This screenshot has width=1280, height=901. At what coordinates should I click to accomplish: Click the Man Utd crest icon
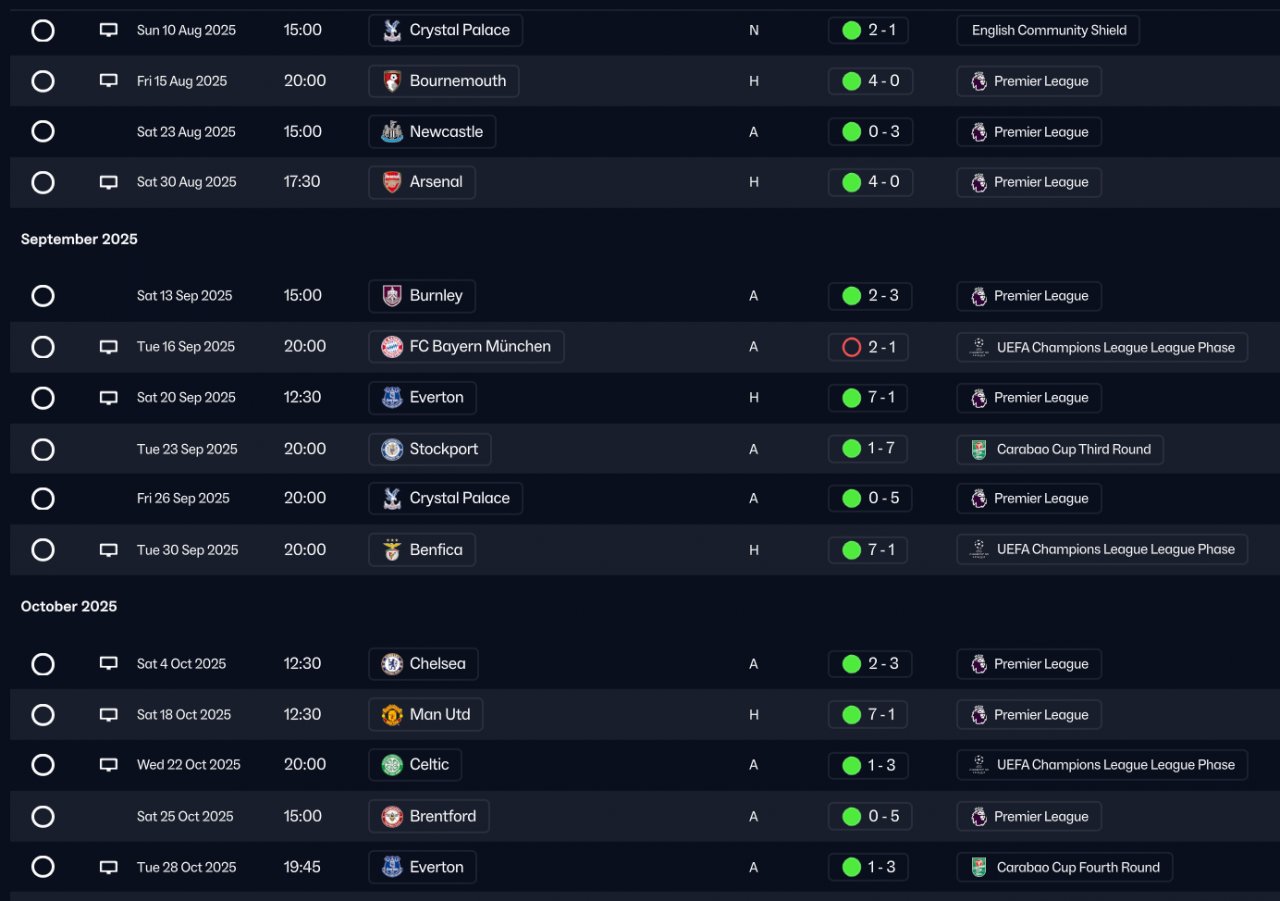pos(392,715)
